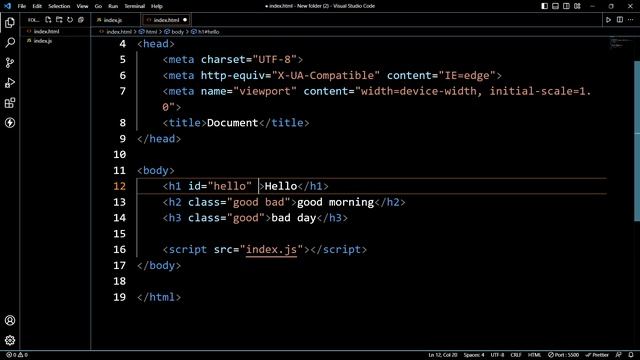
Task: Click the Run Code play icon
Action: click(x=608, y=20)
